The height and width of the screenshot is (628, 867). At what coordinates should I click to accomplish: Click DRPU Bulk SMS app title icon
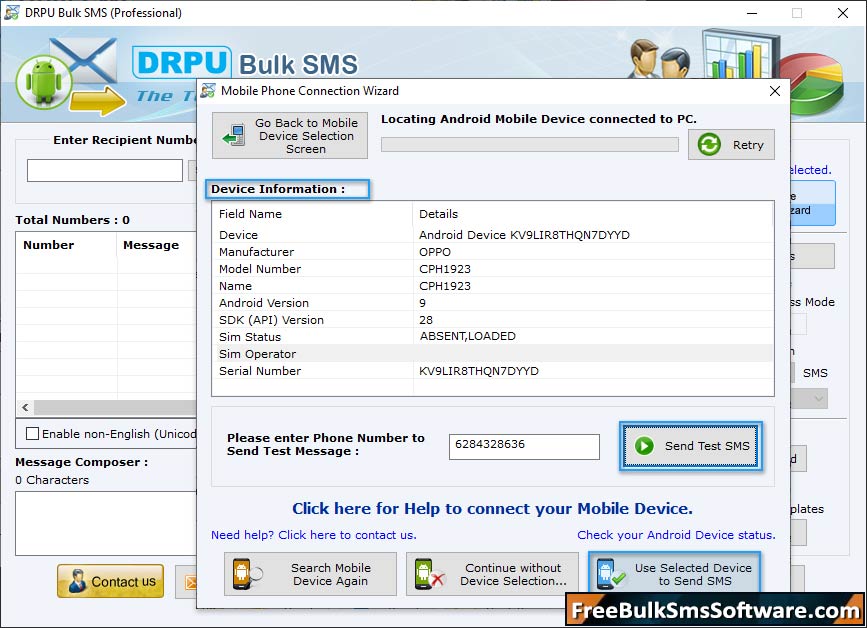pos(11,13)
